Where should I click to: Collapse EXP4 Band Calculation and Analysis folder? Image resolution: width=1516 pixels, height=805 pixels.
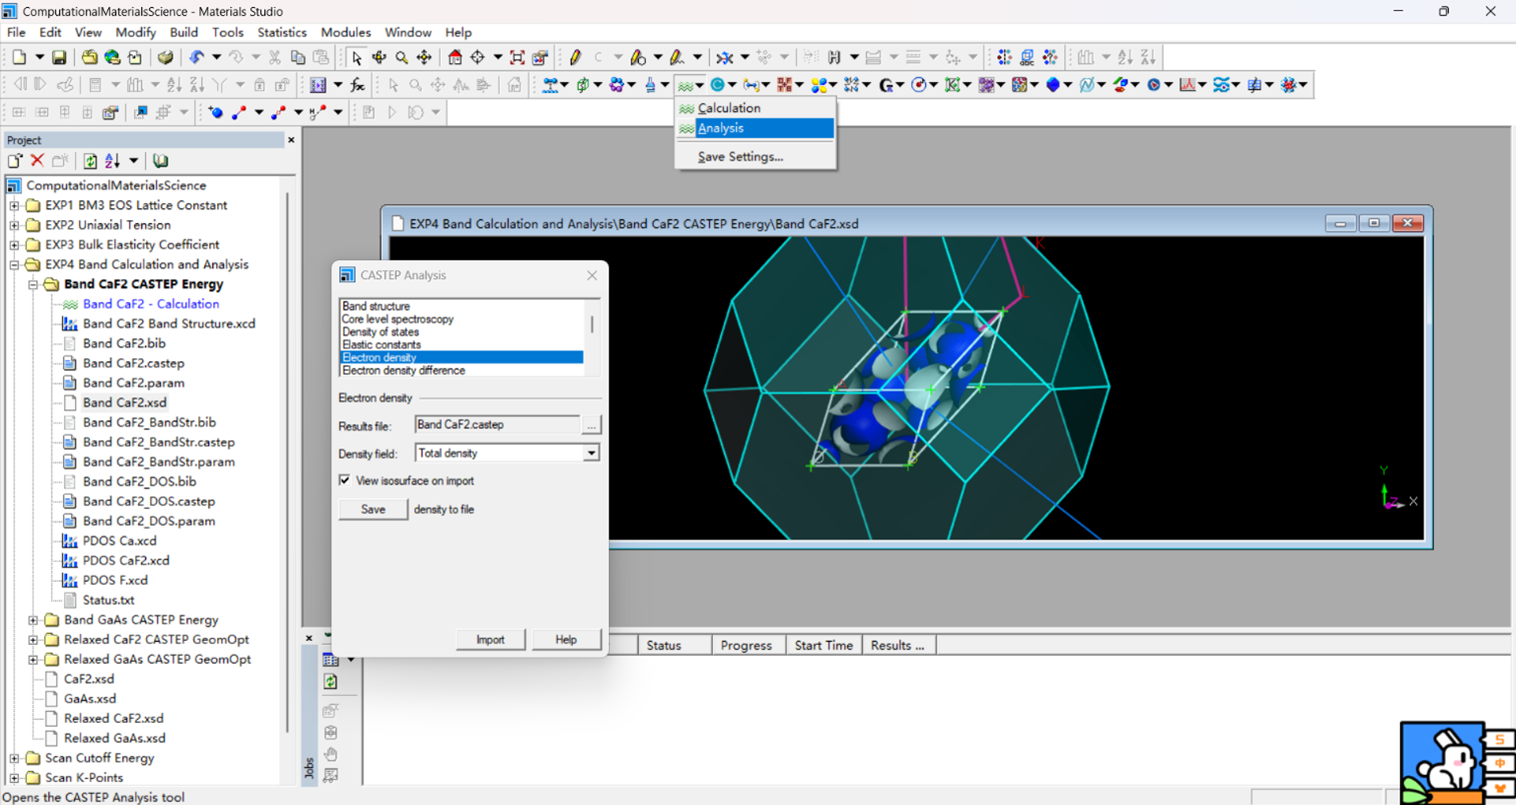point(15,265)
